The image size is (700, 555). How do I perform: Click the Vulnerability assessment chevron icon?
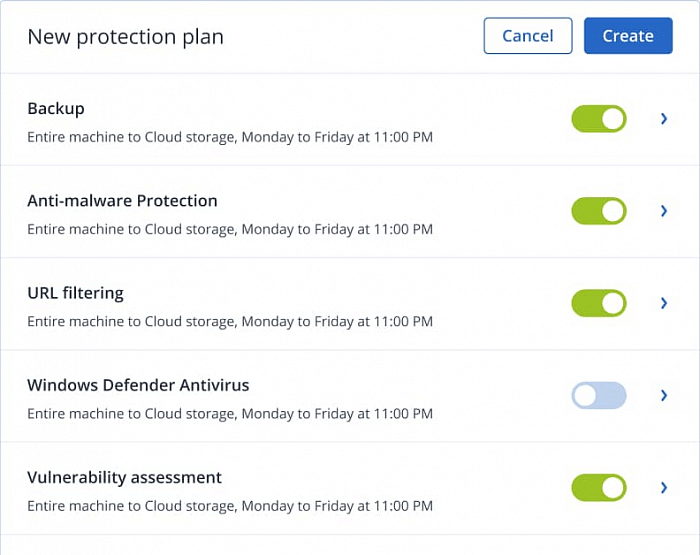coord(664,487)
